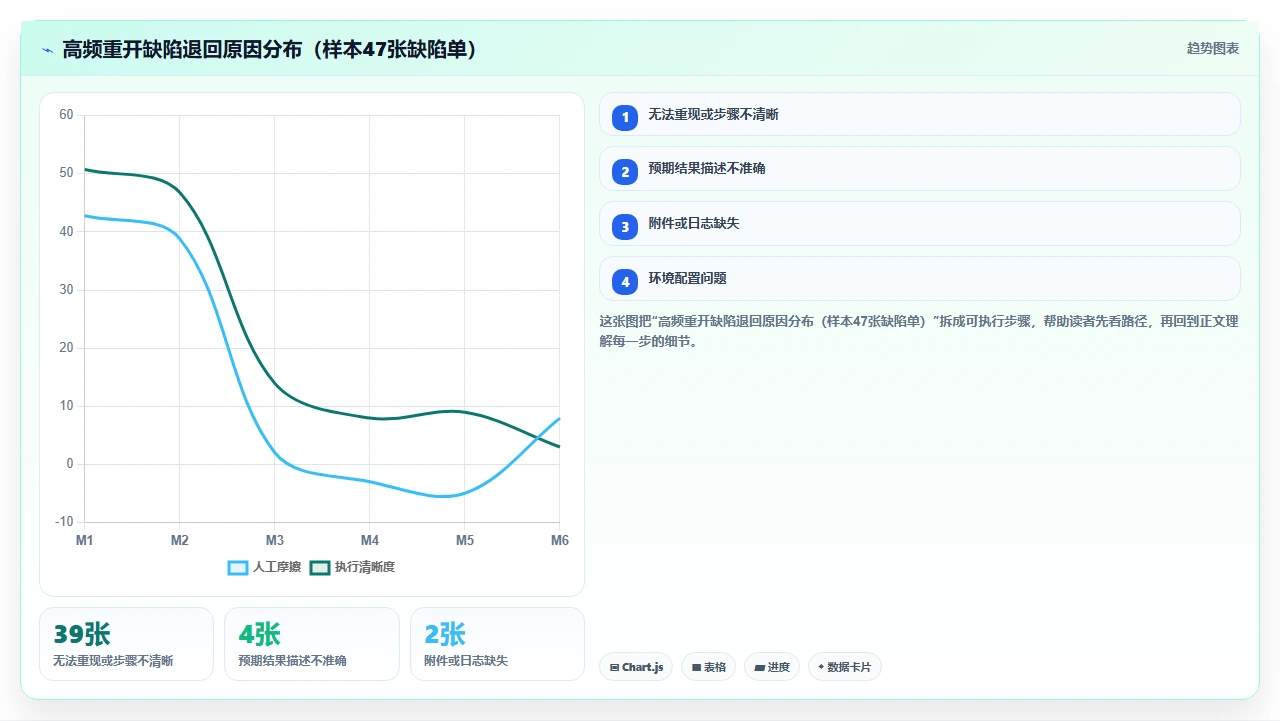Click the M5 axis label
The height and width of the screenshot is (721, 1280).
point(465,541)
